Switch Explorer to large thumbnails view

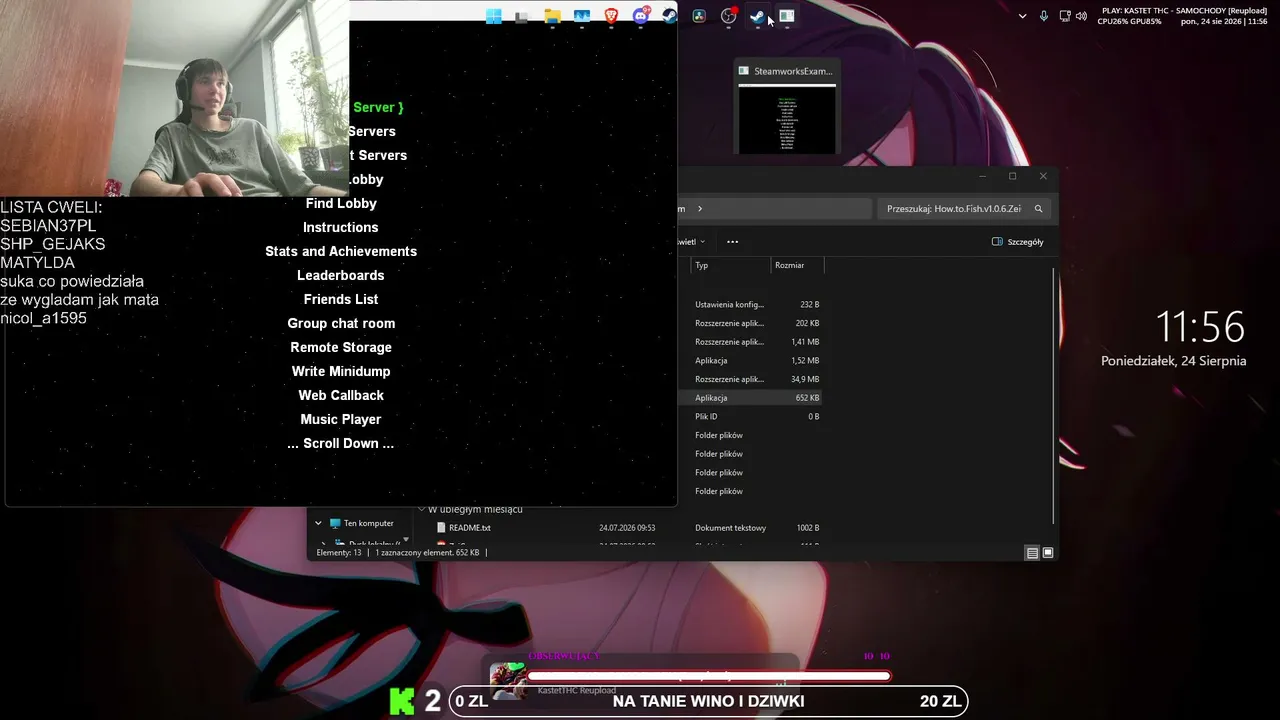[1048, 553]
